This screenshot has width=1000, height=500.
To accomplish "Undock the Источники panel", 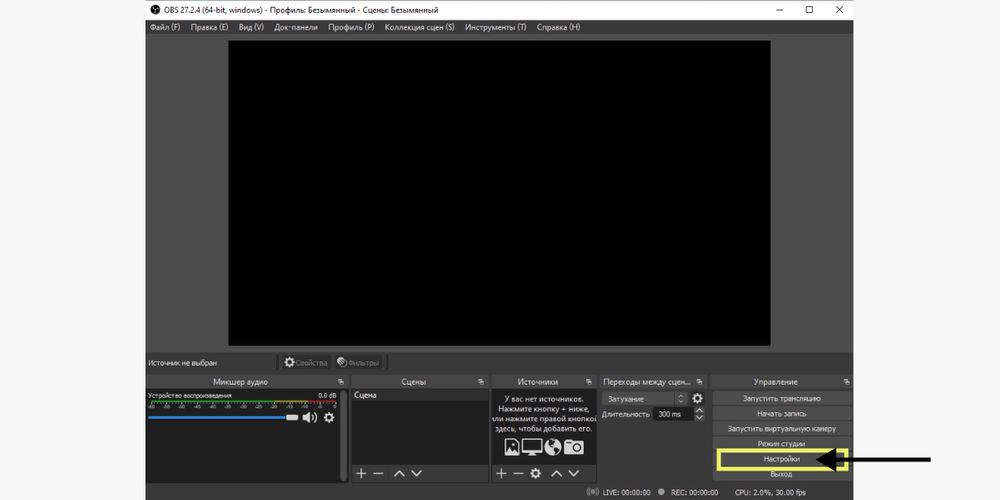I will 588,382.
